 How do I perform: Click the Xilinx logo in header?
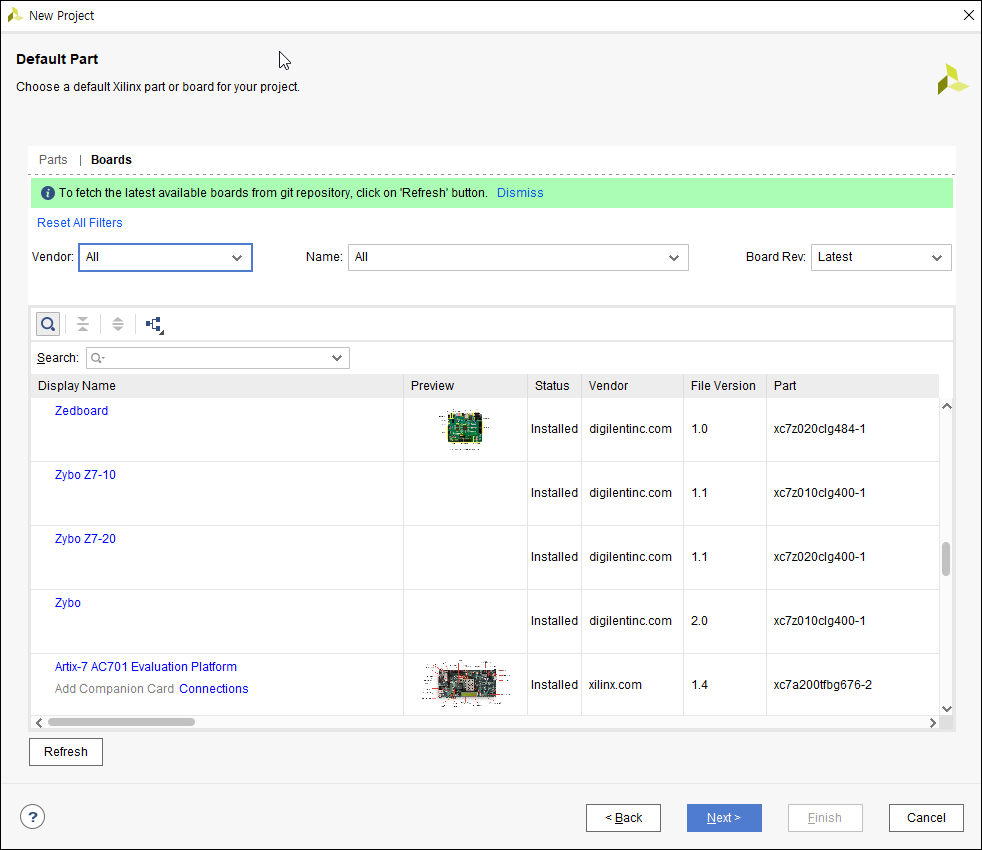click(x=952, y=80)
